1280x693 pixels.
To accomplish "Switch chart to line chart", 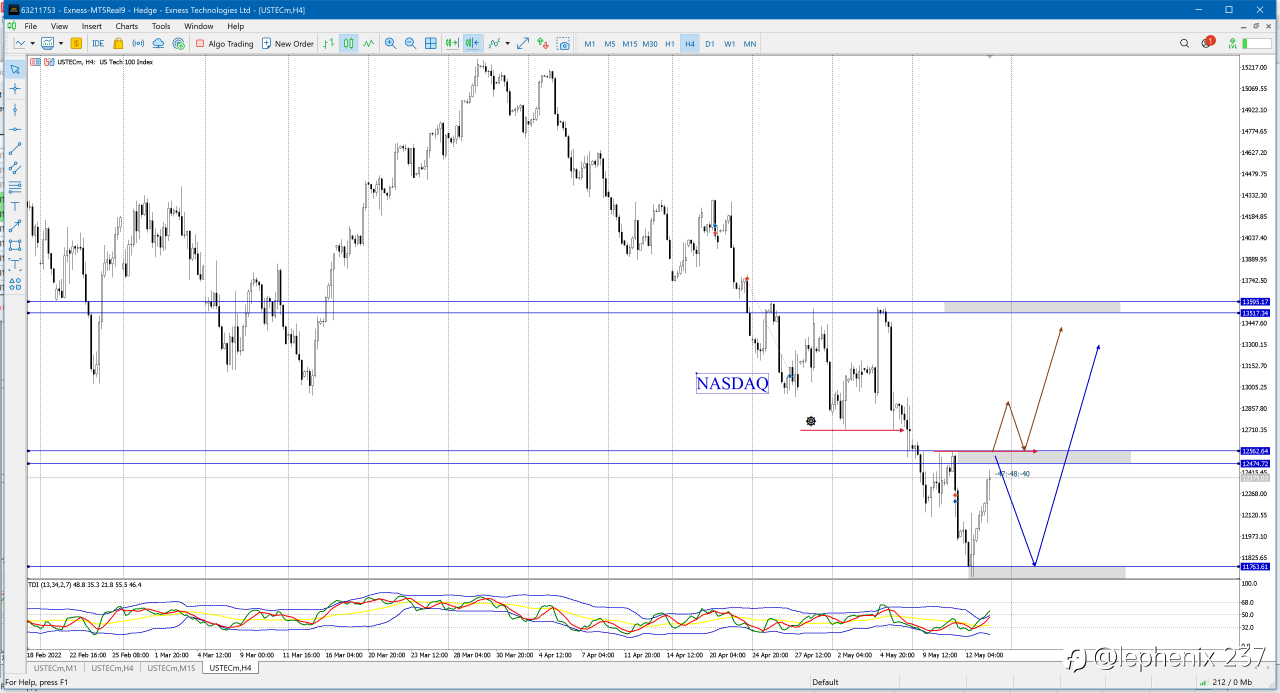I will coord(369,44).
